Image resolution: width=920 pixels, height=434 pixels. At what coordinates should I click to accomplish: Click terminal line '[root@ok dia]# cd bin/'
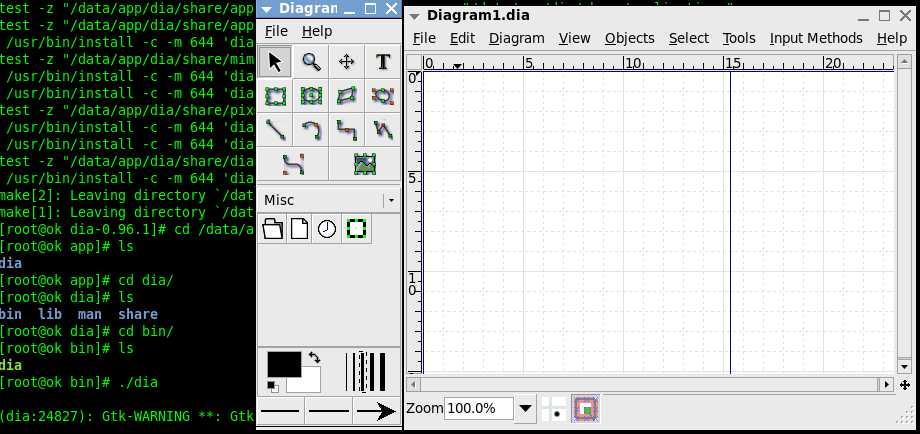tap(87, 331)
